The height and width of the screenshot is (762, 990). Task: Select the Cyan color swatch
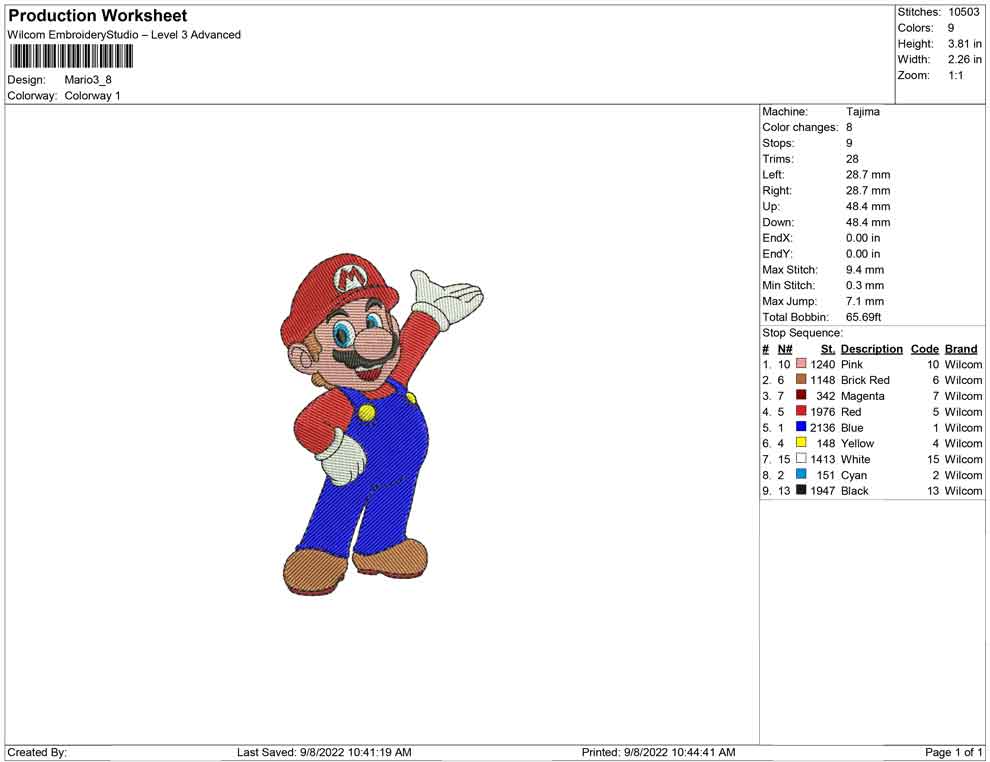801,475
